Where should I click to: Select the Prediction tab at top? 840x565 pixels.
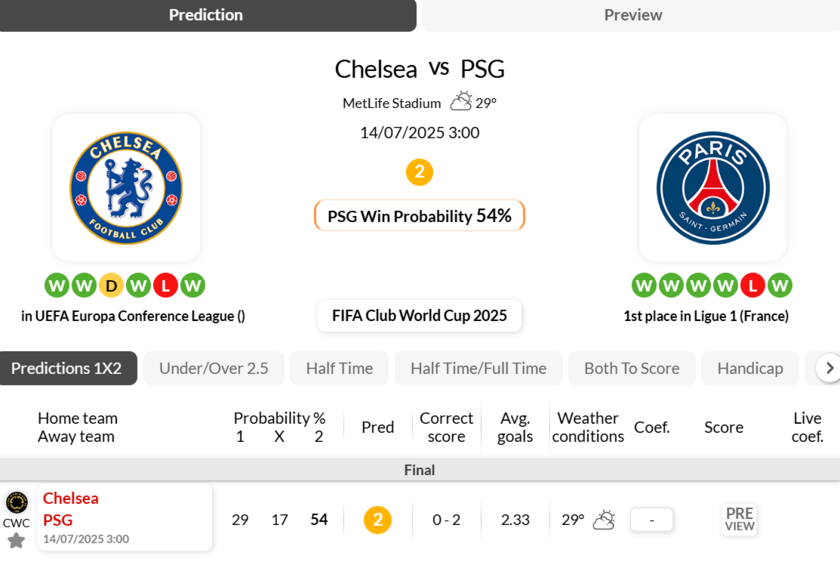(206, 15)
